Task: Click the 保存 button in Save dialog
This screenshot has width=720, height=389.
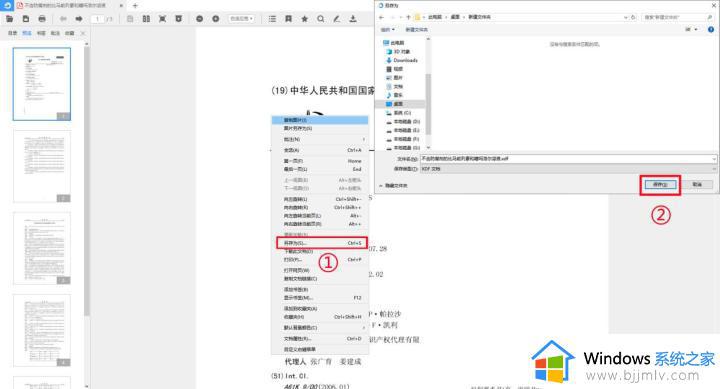Action: click(660, 185)
